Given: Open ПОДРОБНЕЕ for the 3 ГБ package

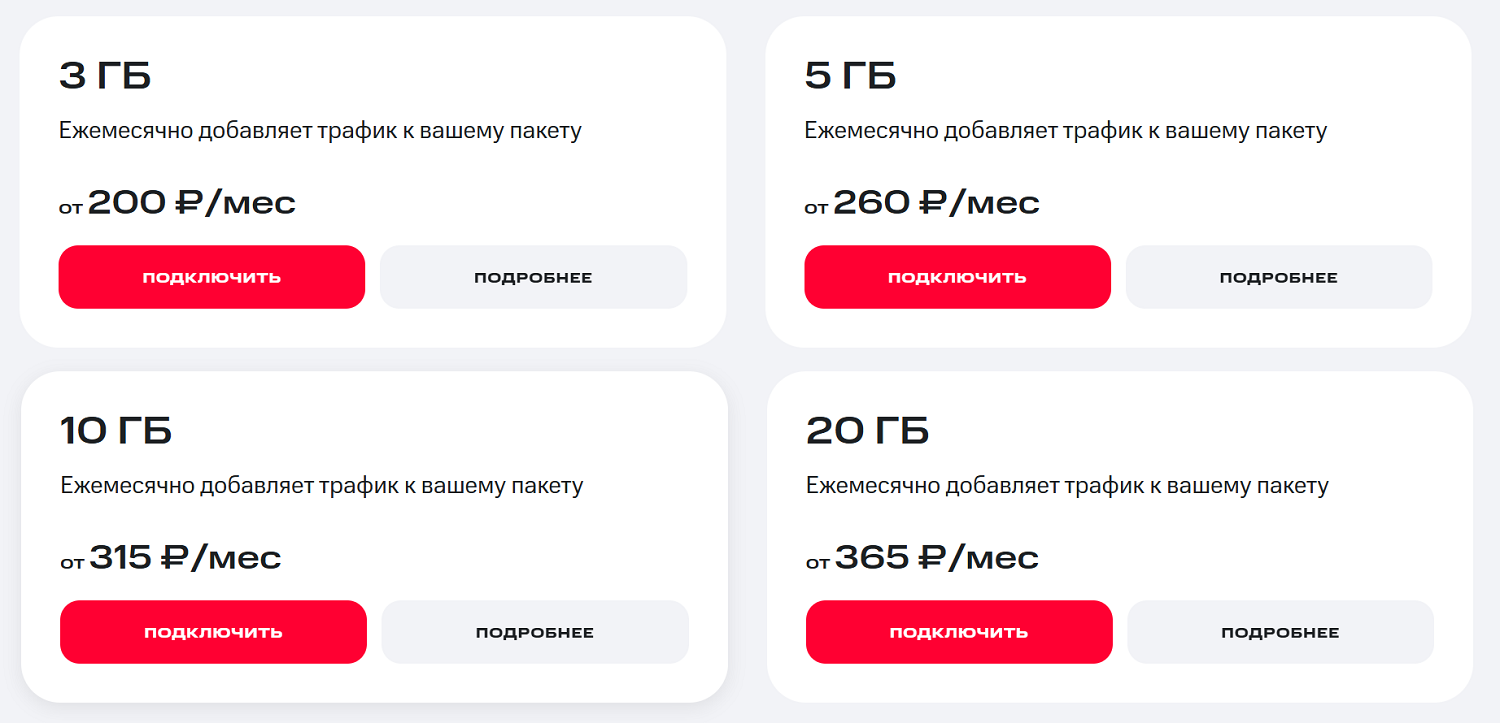Looking at the screenshot, I should pos(533,277).
